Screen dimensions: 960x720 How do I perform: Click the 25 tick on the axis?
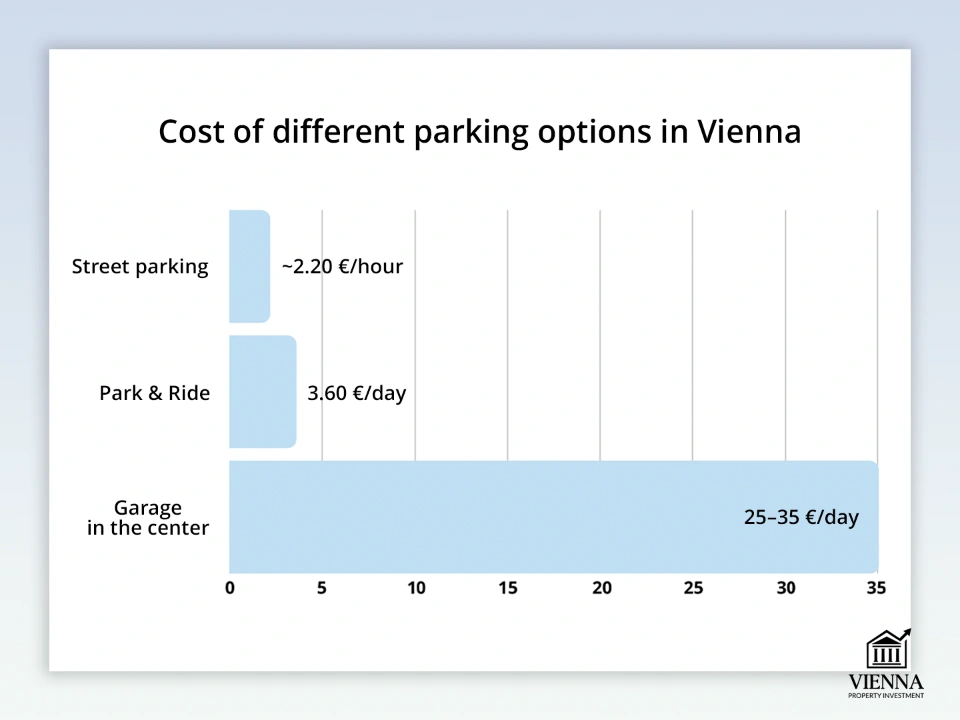tap(693, 588)
